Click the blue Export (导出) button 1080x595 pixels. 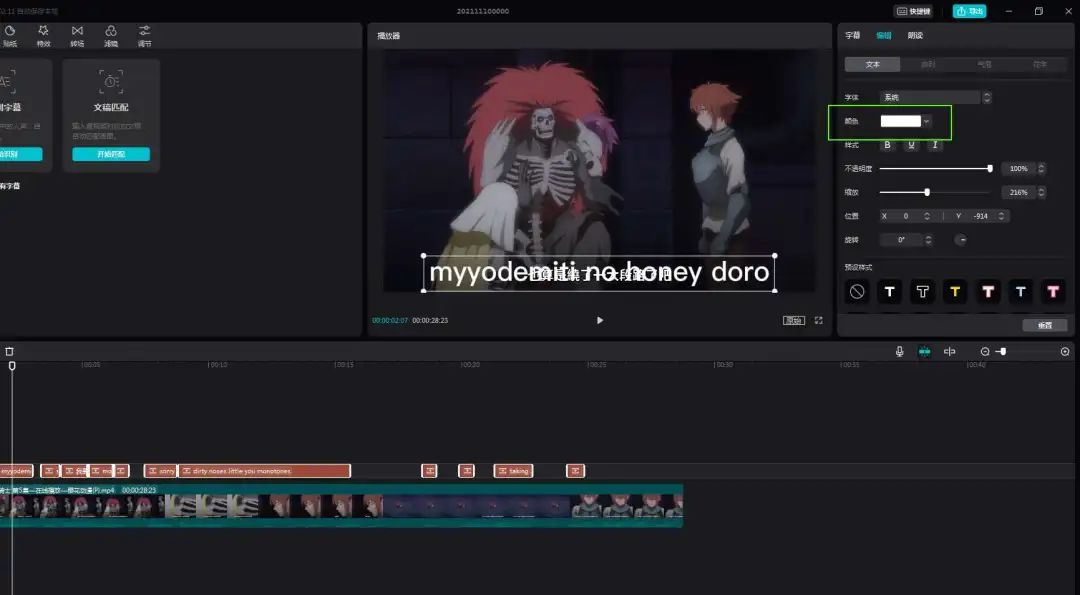click(969, 11)
